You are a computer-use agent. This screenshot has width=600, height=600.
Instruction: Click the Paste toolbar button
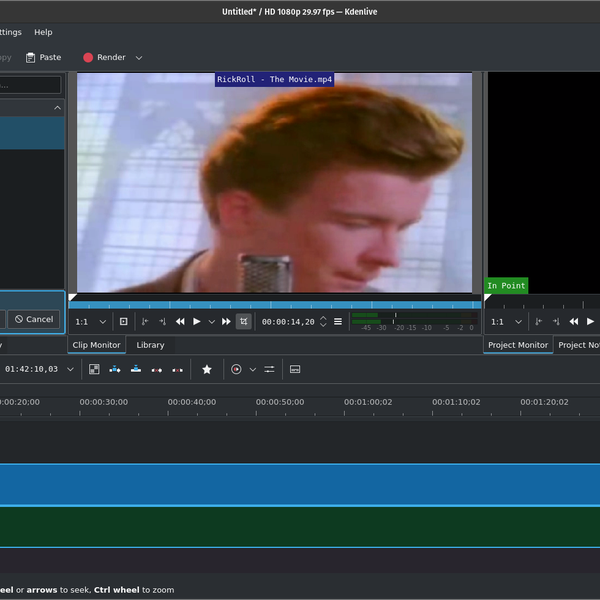43,57
